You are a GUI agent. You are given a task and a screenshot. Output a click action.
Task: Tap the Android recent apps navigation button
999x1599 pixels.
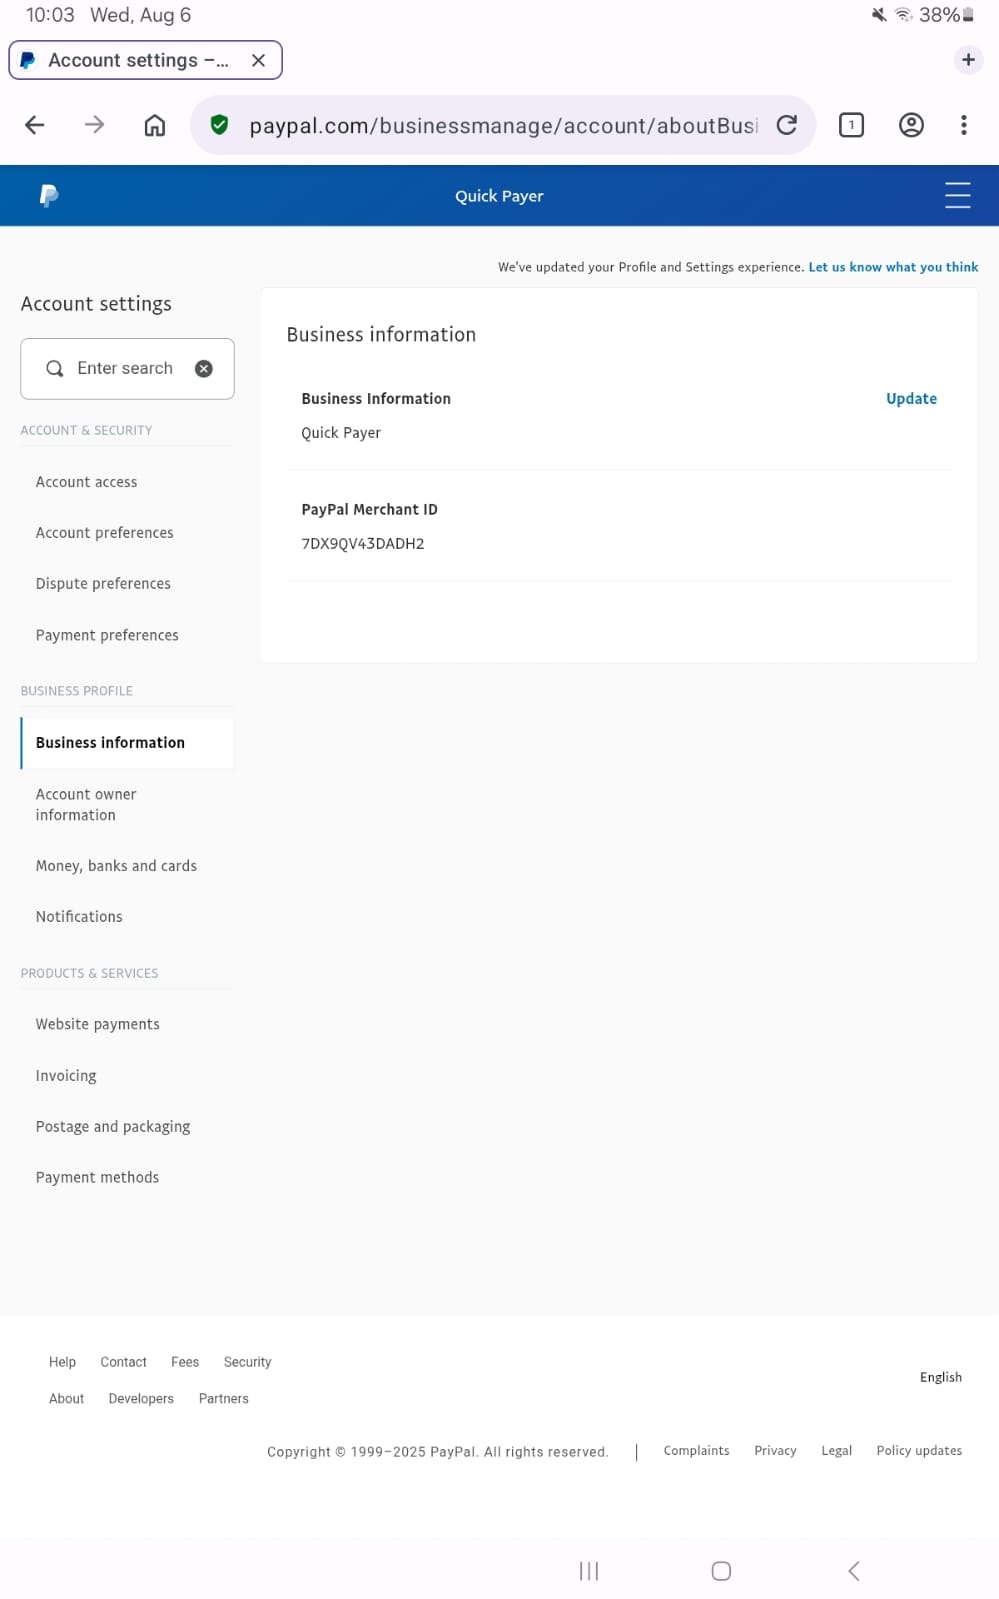(x=589, y=1571)
